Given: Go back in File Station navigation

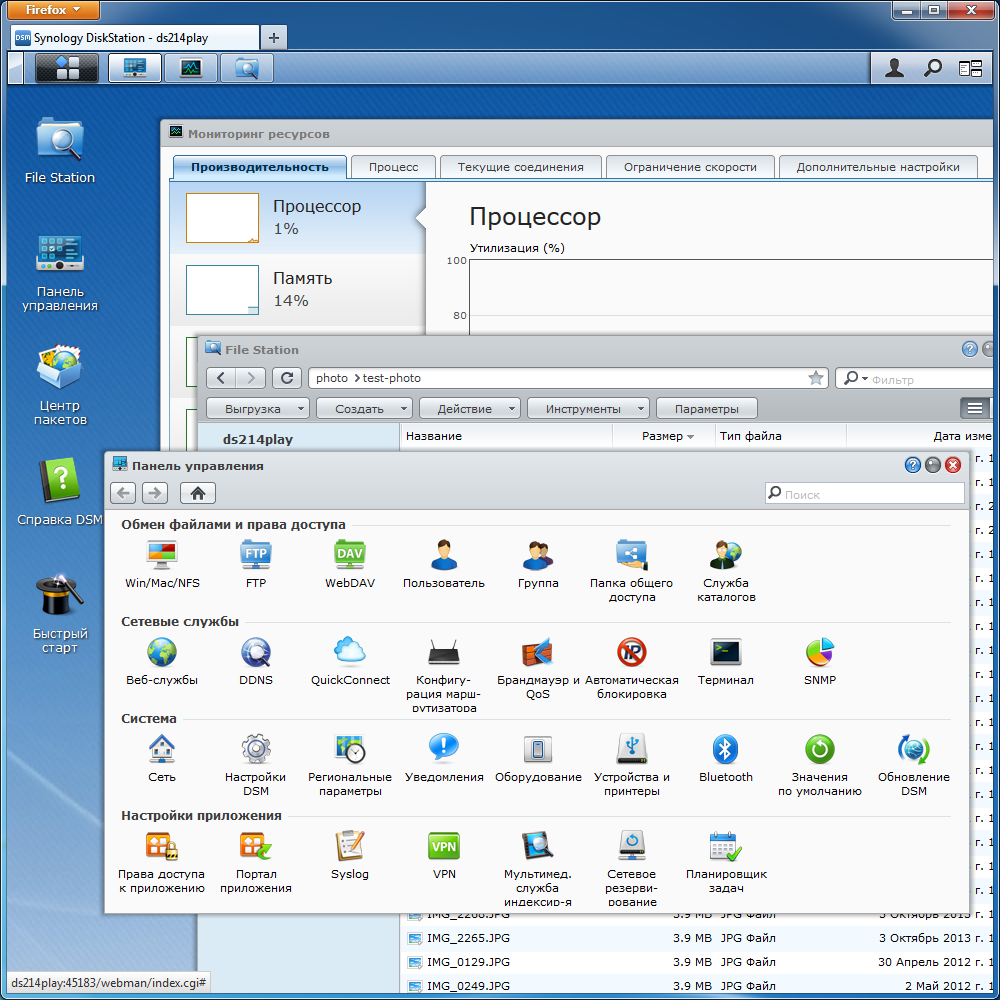Looking at the screenshot, I should 221,378.
